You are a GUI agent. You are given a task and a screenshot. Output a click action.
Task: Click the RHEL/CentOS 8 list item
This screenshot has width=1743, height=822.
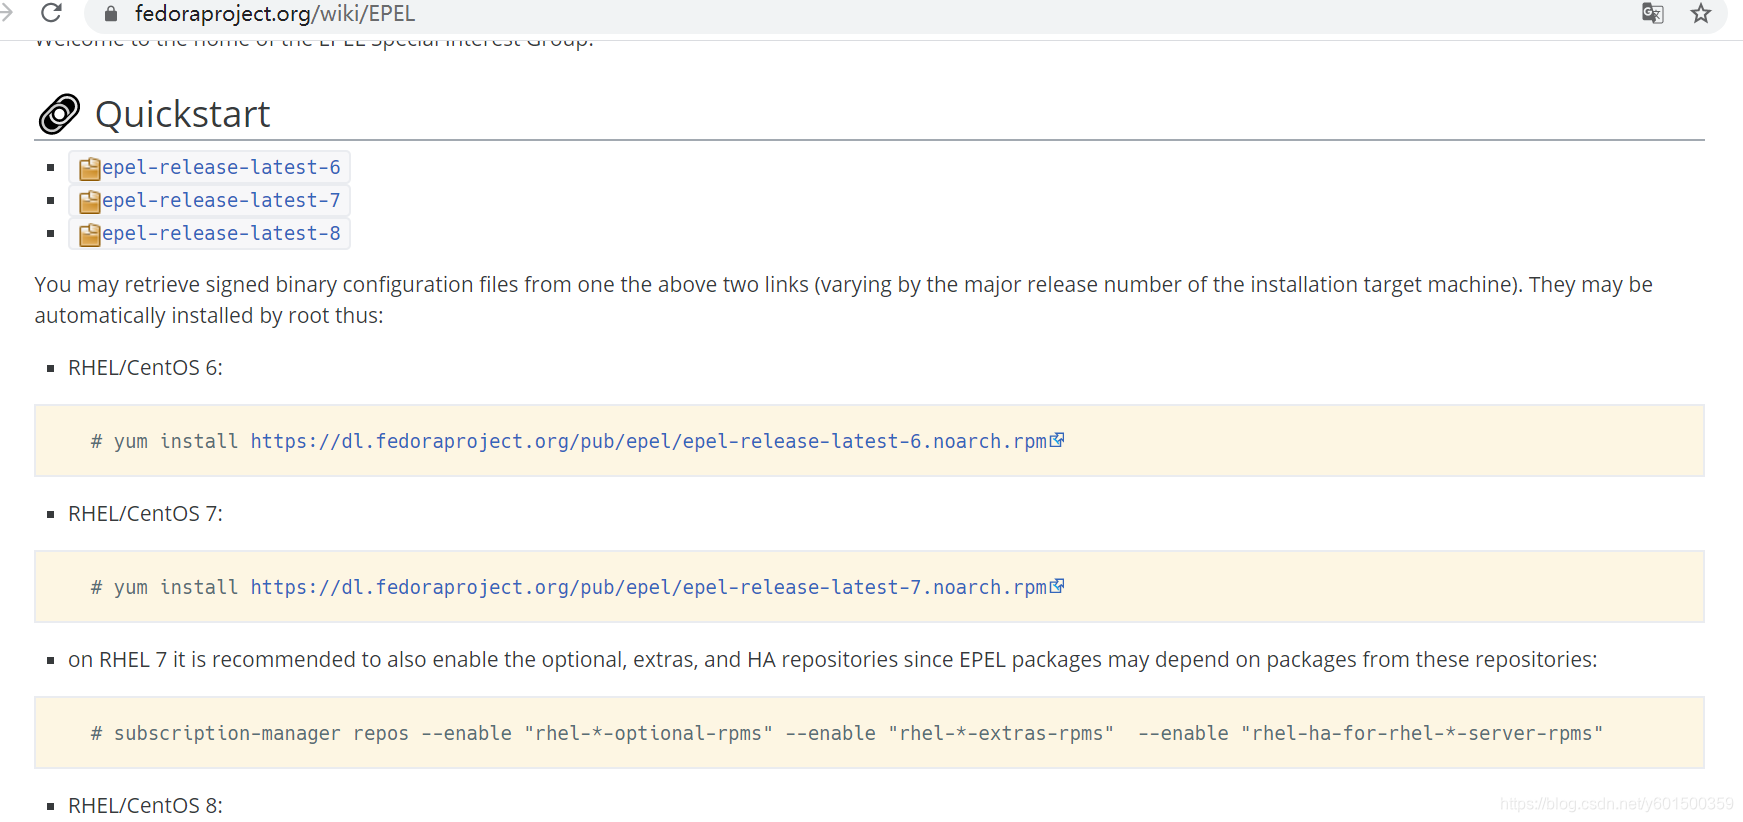(x=145, y=806)
